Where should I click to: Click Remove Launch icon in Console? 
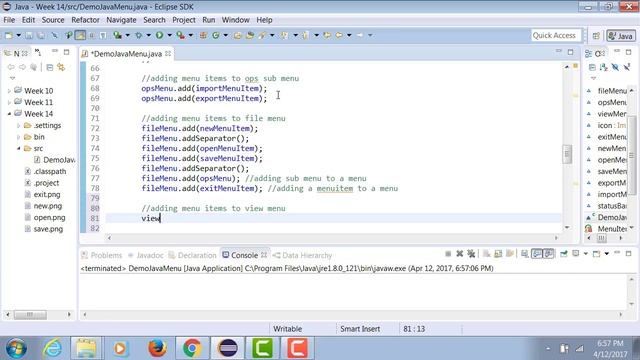coord(460,254)
